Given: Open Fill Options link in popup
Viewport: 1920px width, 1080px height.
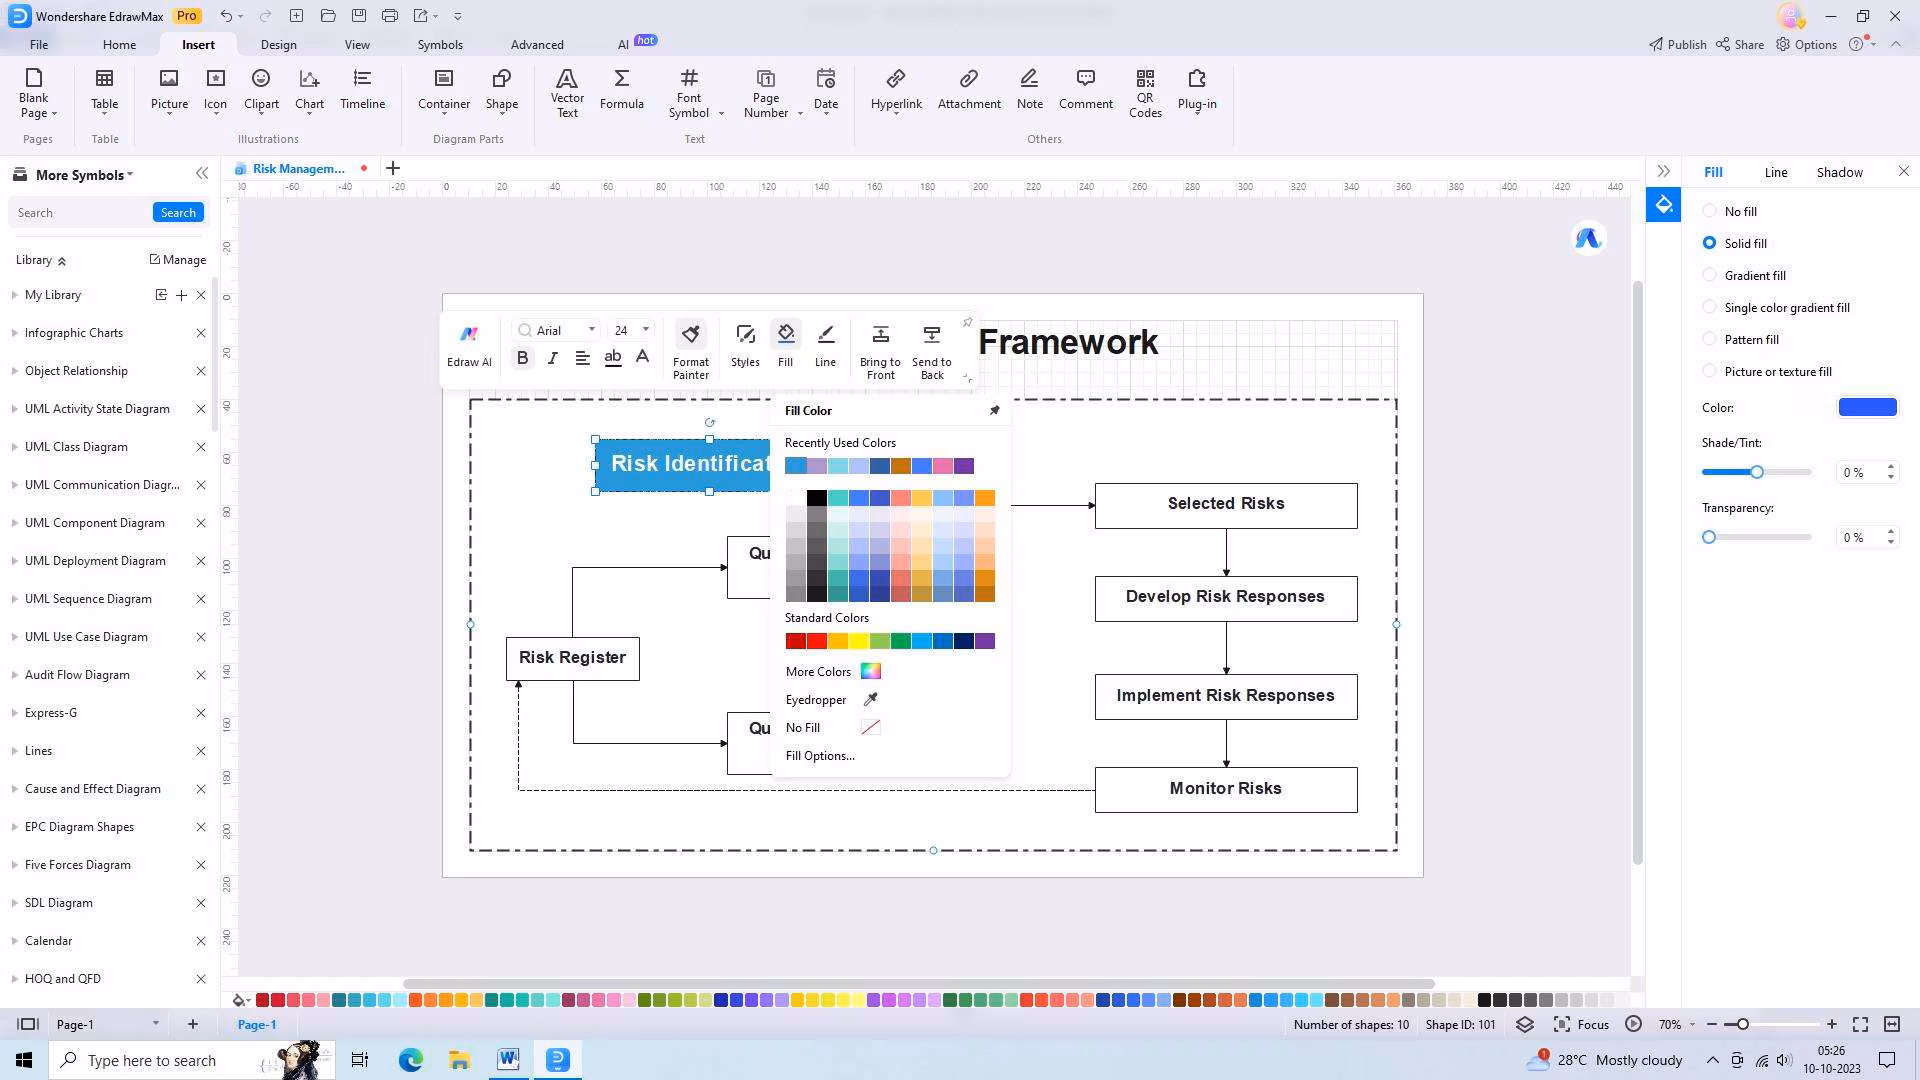Looking at the screenshot, I should 820,756.
